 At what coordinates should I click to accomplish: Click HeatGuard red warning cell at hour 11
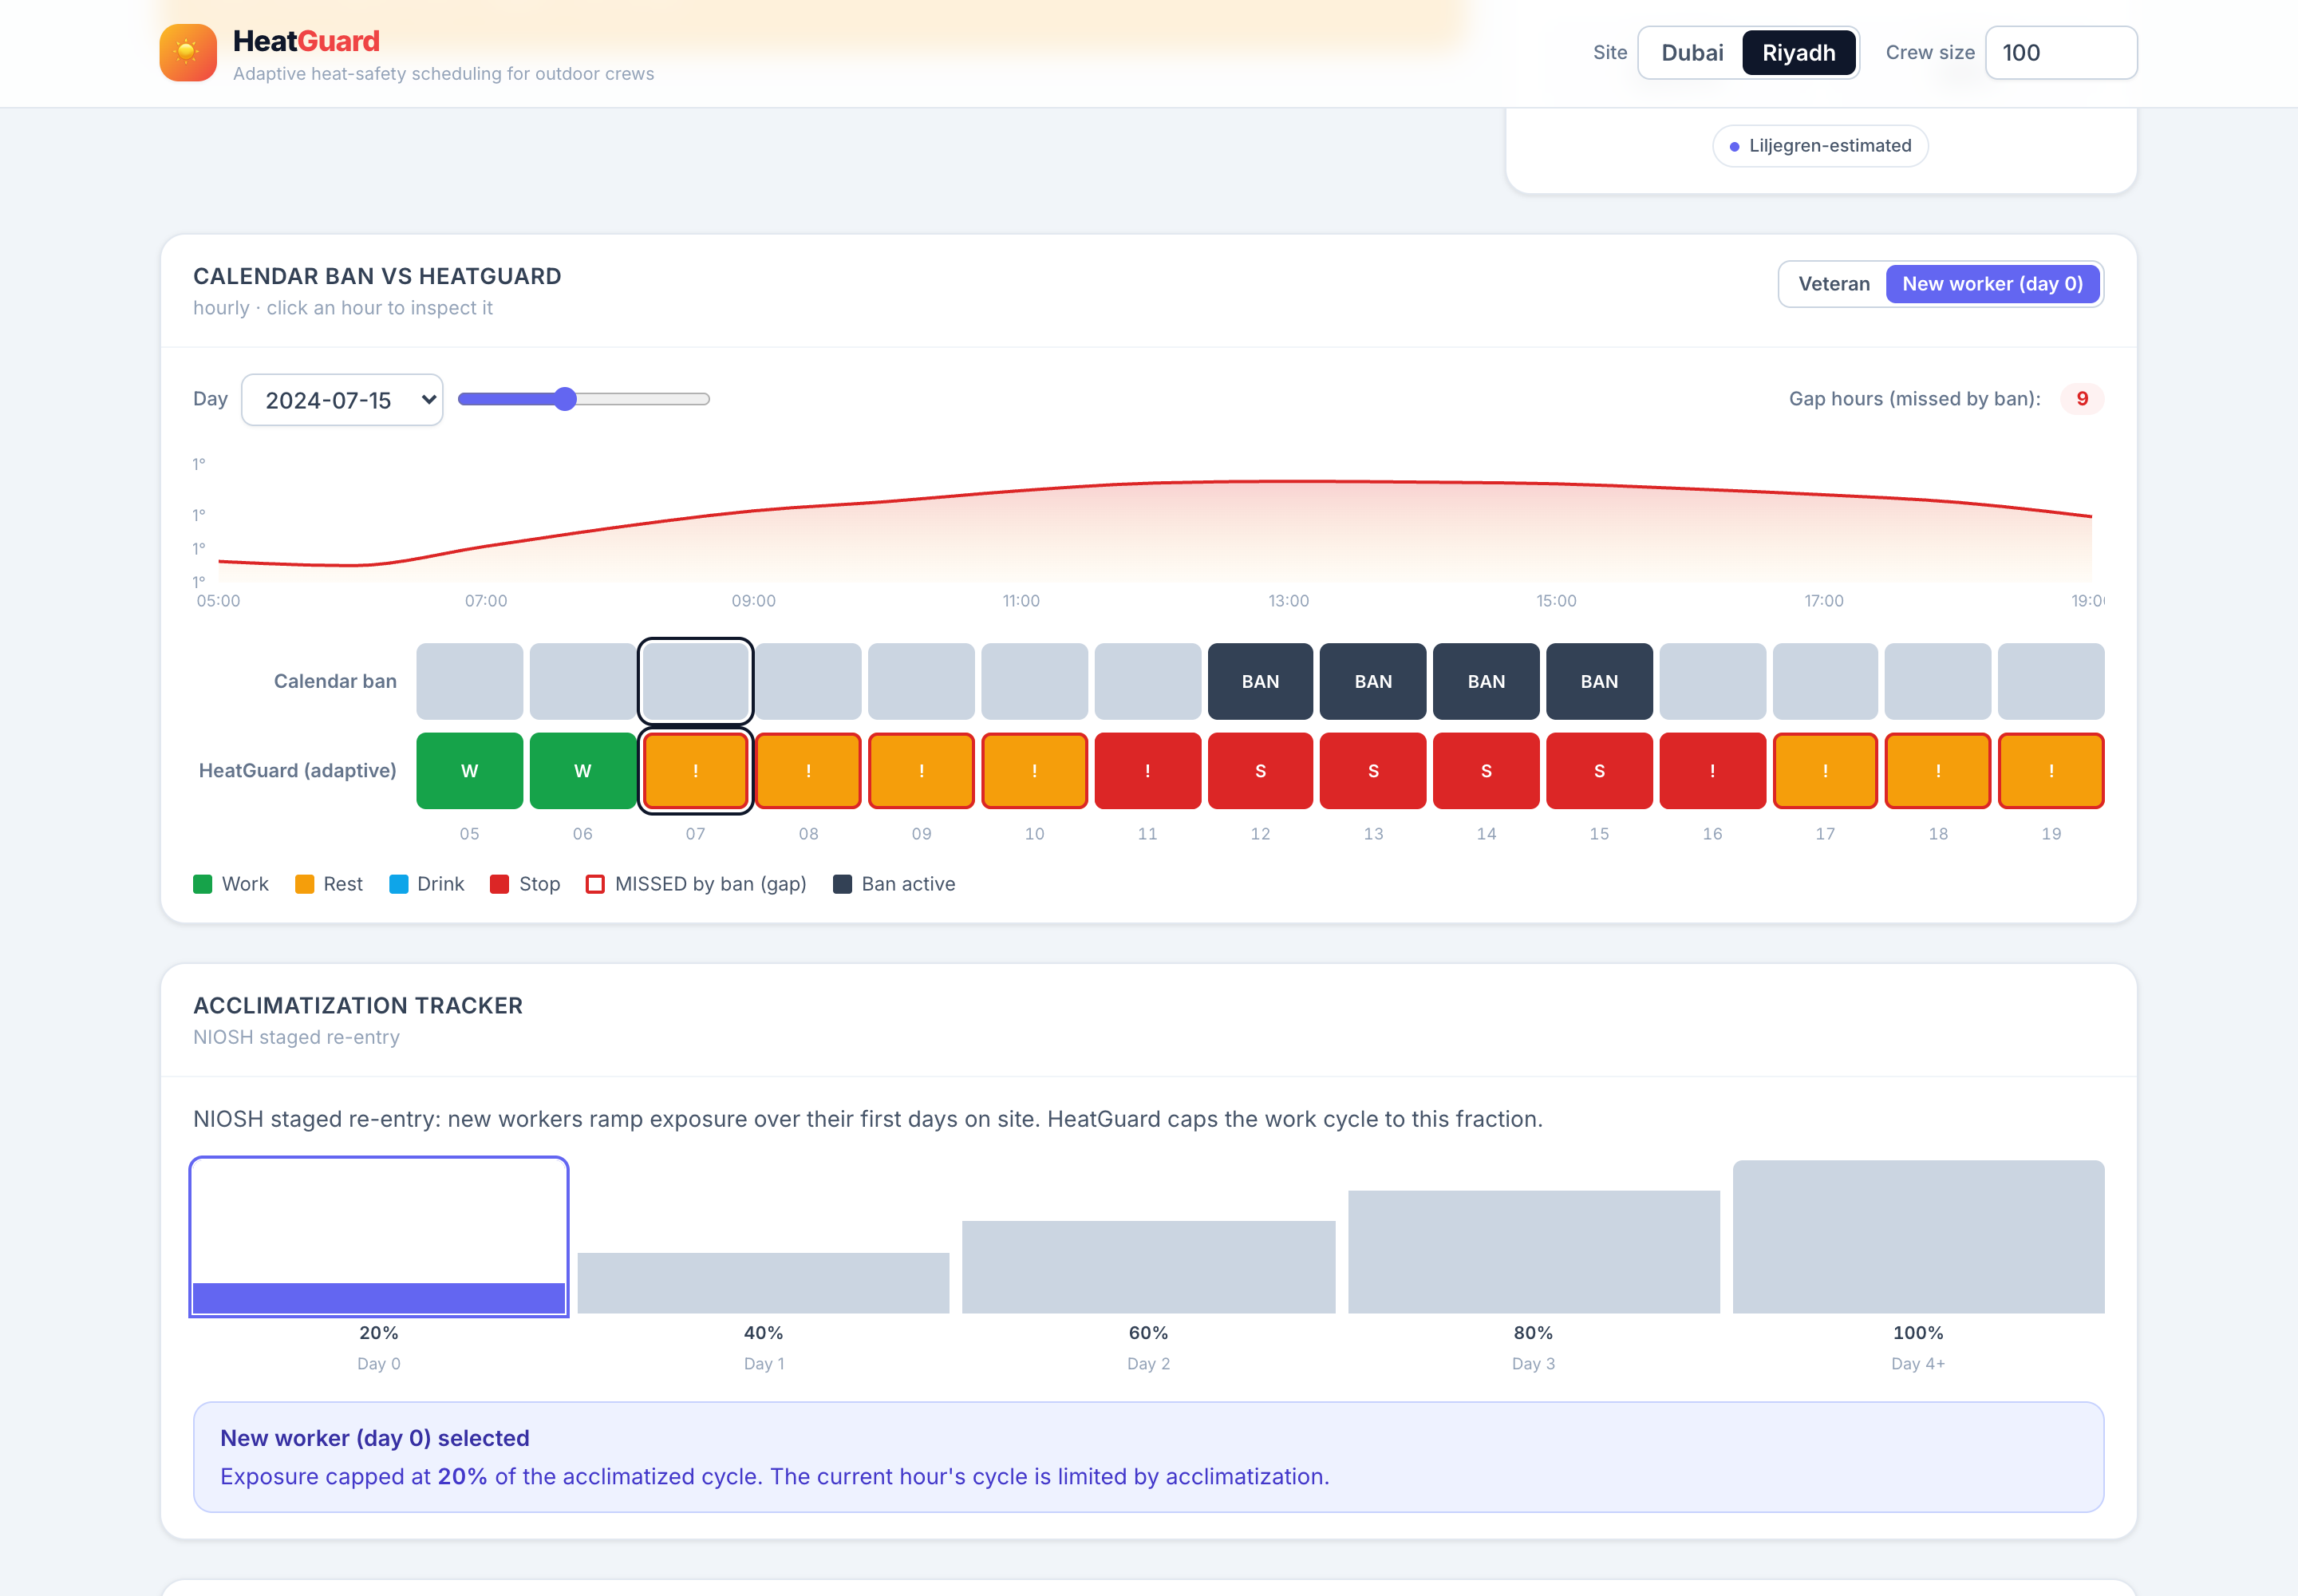click(x=1147, y=771)
